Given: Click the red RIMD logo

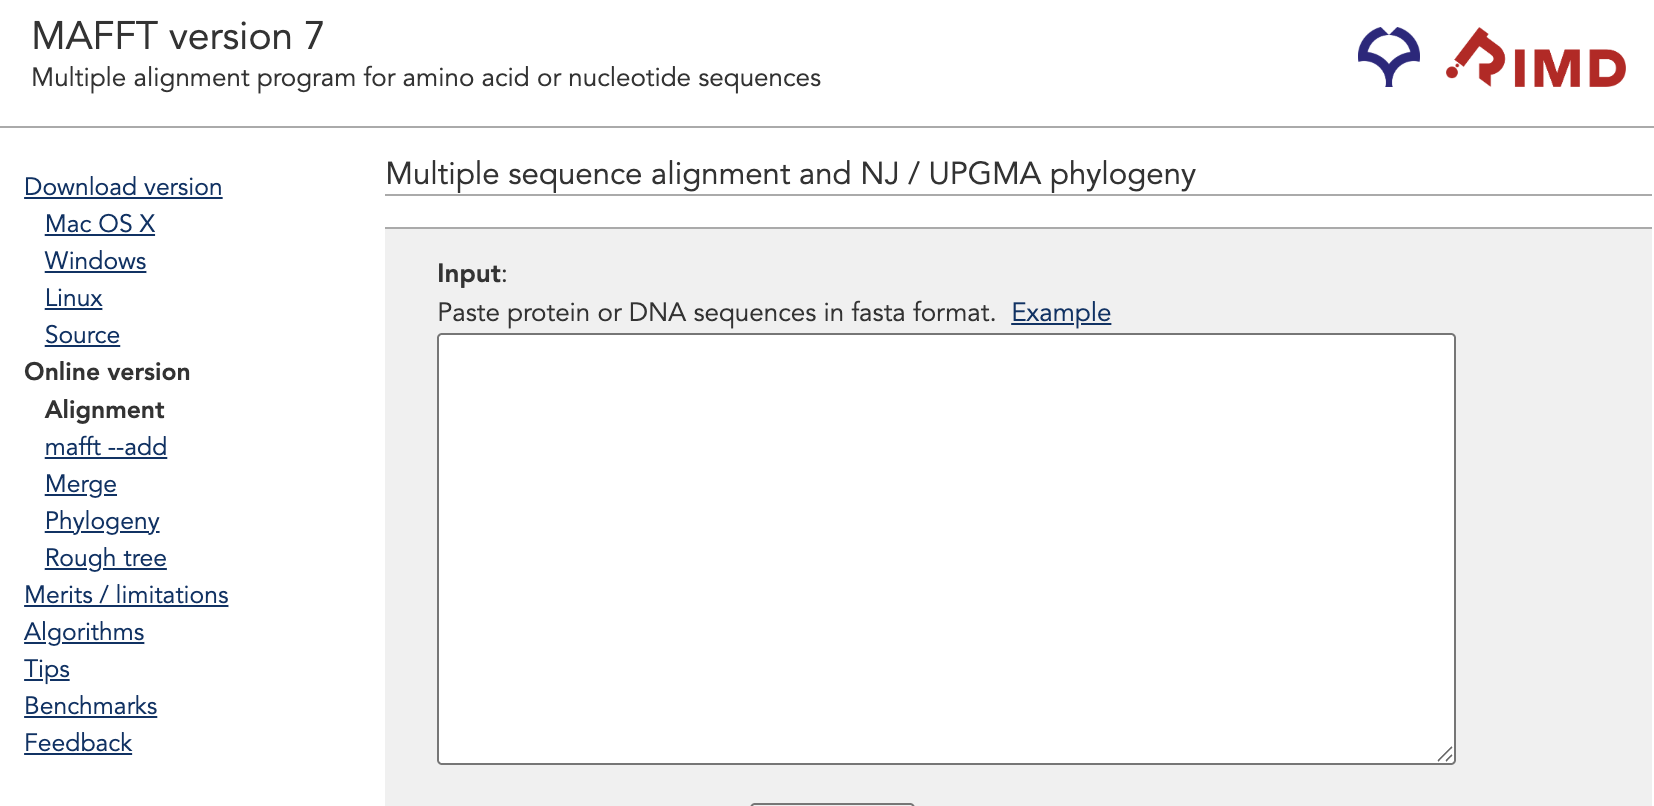Looking at the screenshot, I should tap(1537, 59).
